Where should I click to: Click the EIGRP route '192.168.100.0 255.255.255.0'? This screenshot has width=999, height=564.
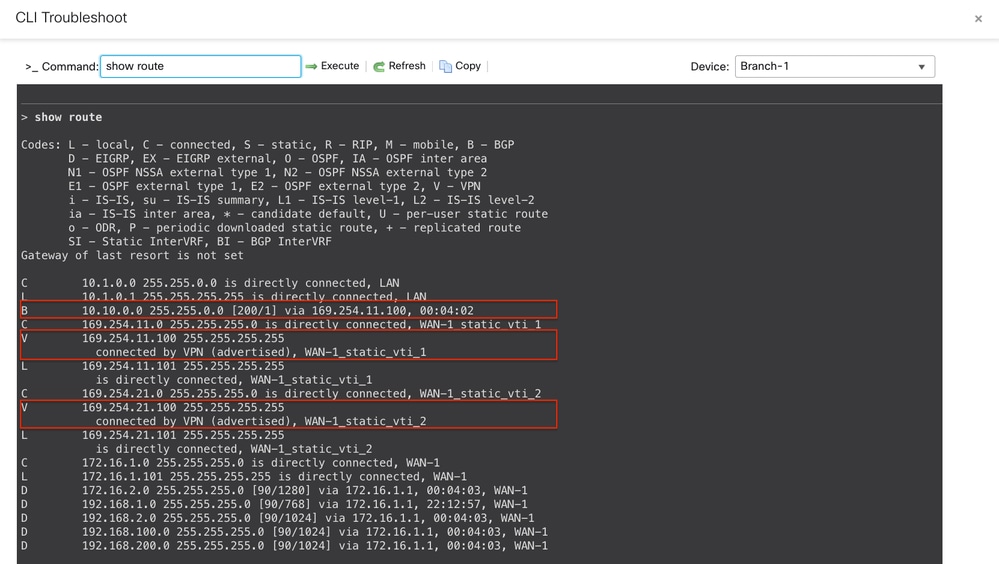(284, 532)
